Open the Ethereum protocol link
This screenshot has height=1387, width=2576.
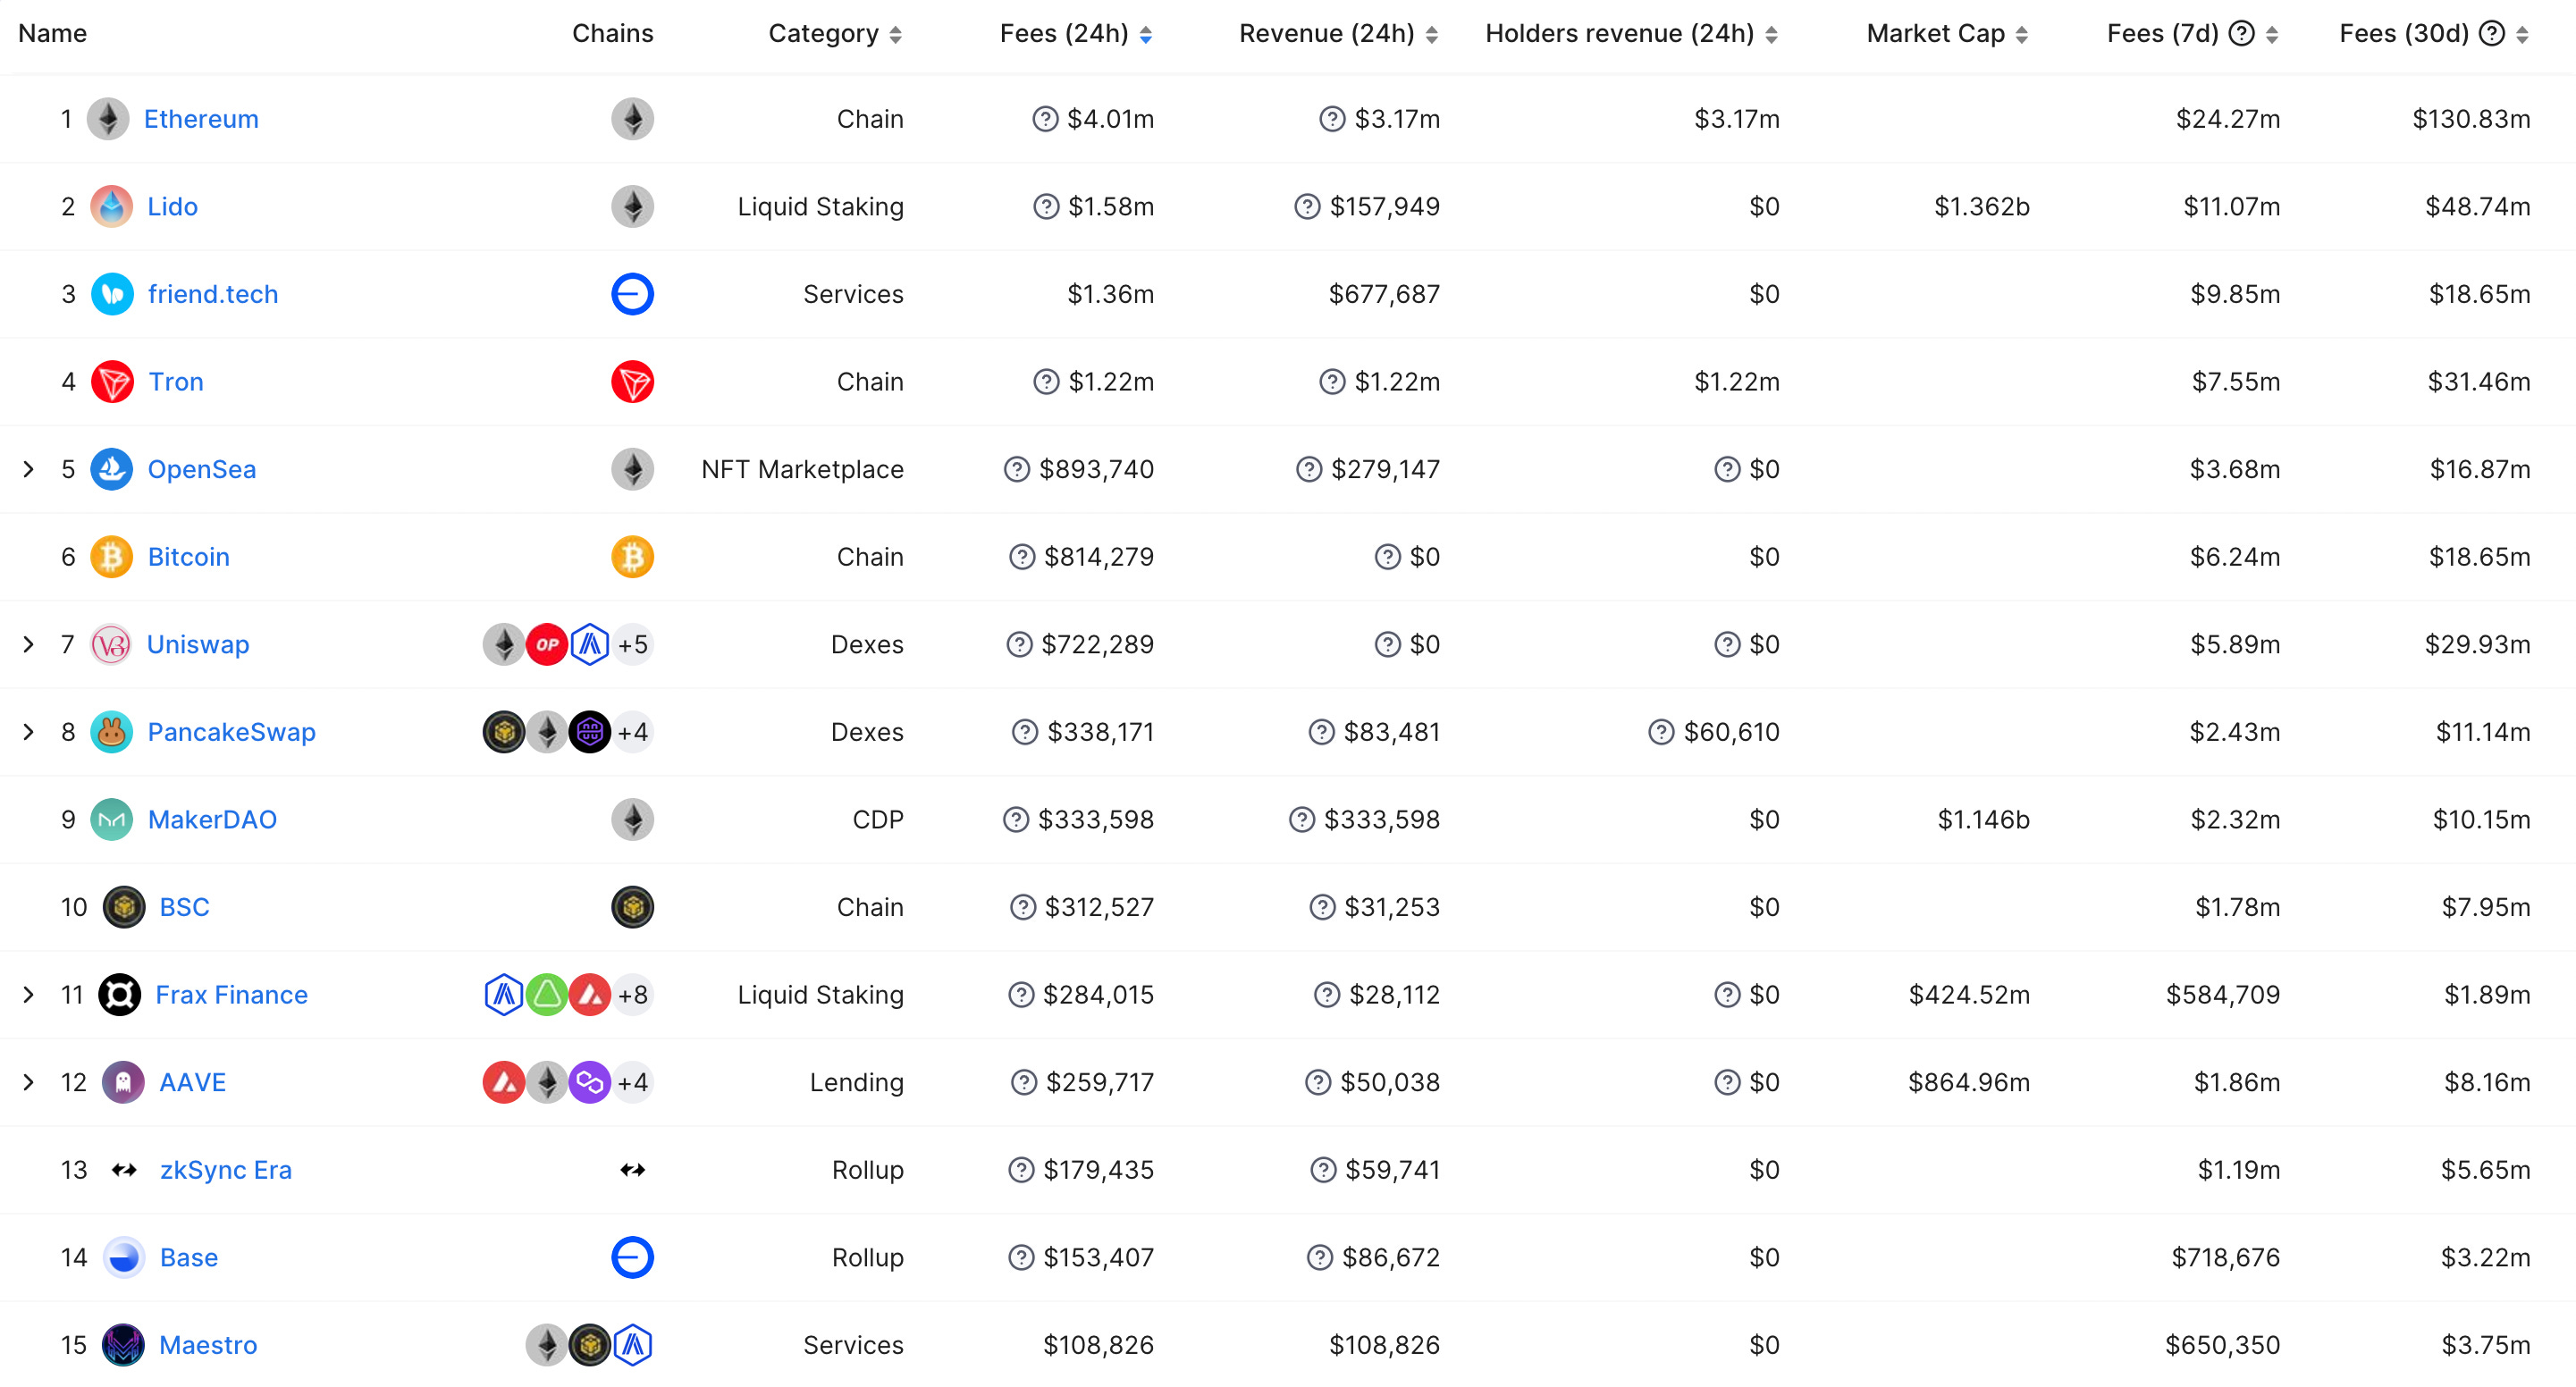click(201, 119)
